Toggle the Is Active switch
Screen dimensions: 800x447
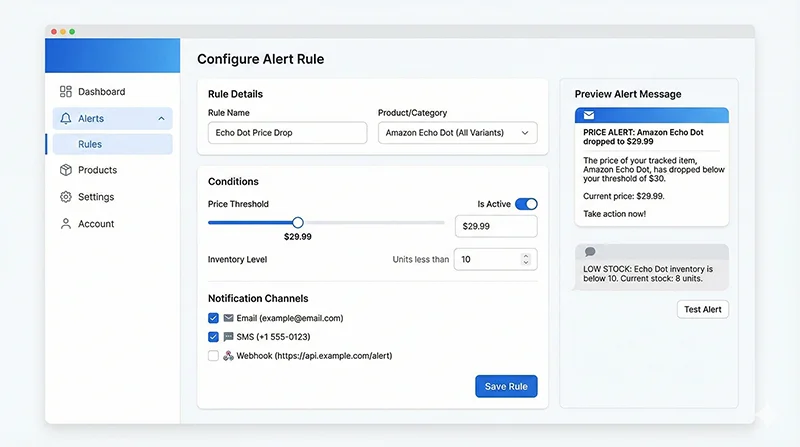pyautogui.click(x=526, y=204)
